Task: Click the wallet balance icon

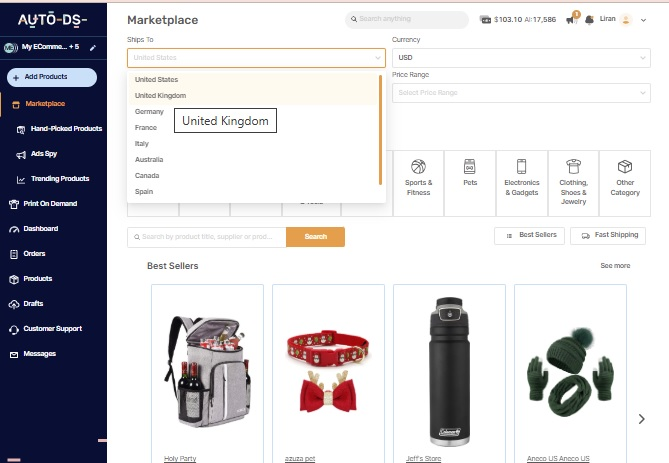Action: pos(485,20)
